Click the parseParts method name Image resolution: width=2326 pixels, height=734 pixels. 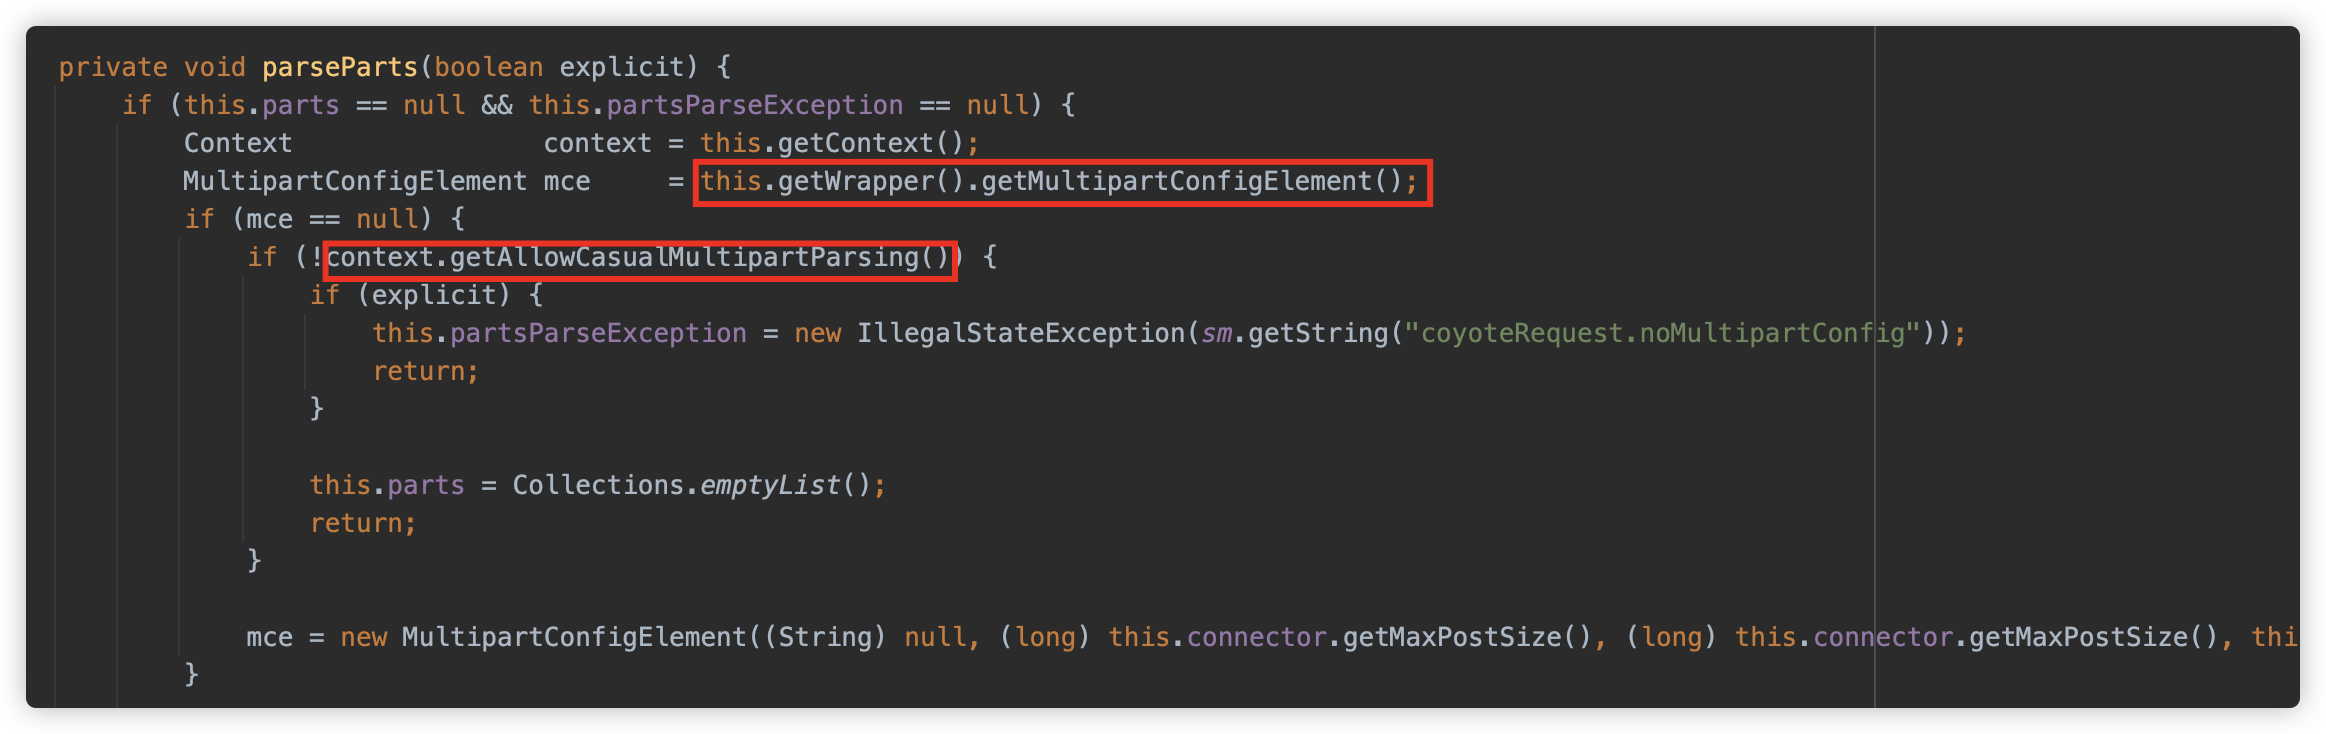pyautogui.click(x=340, y=67)
